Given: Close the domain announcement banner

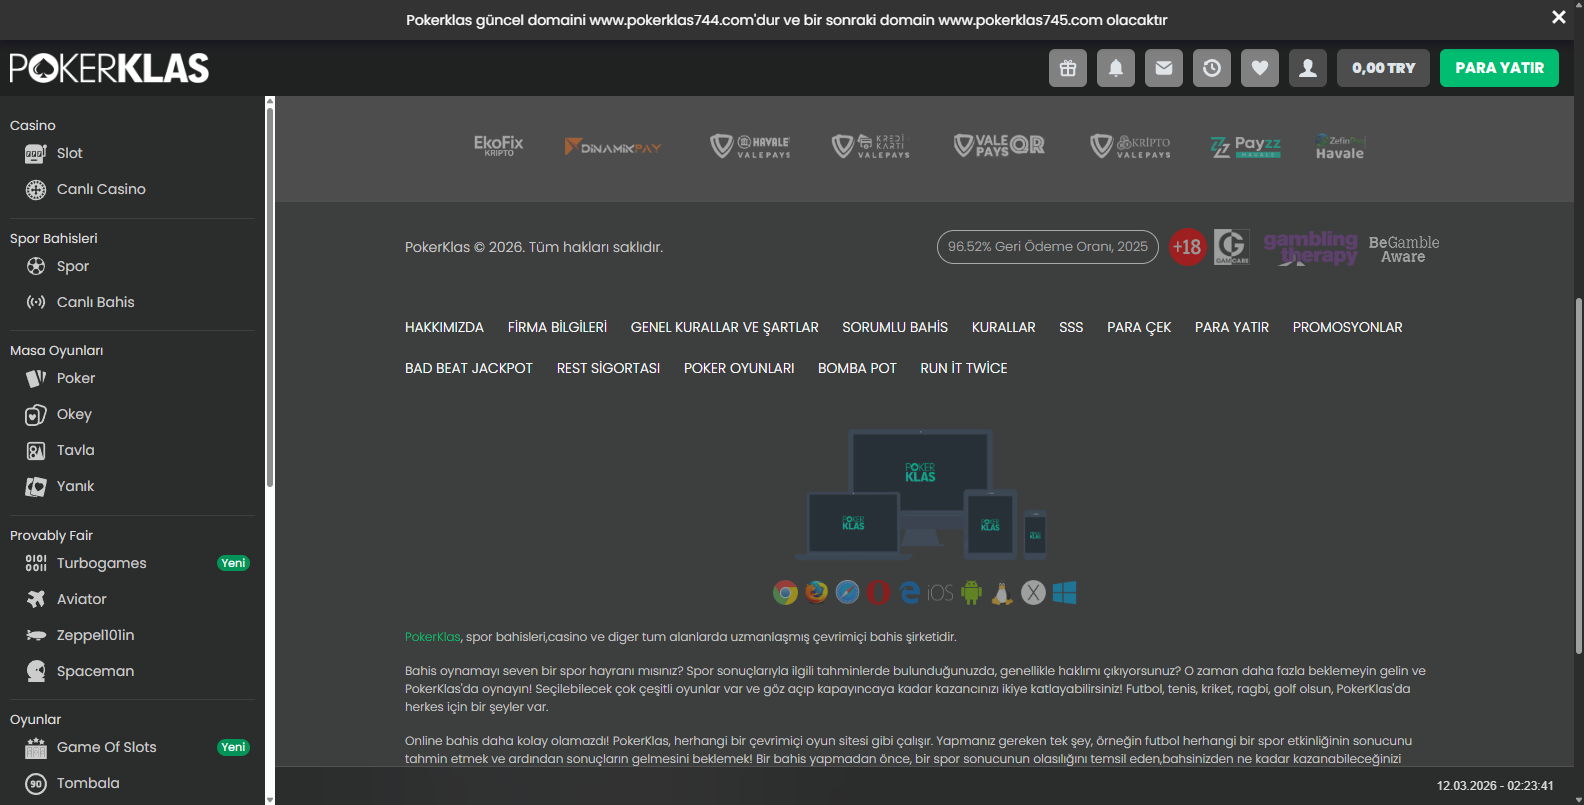Looking at the screenshot, I should [1558, 17].
